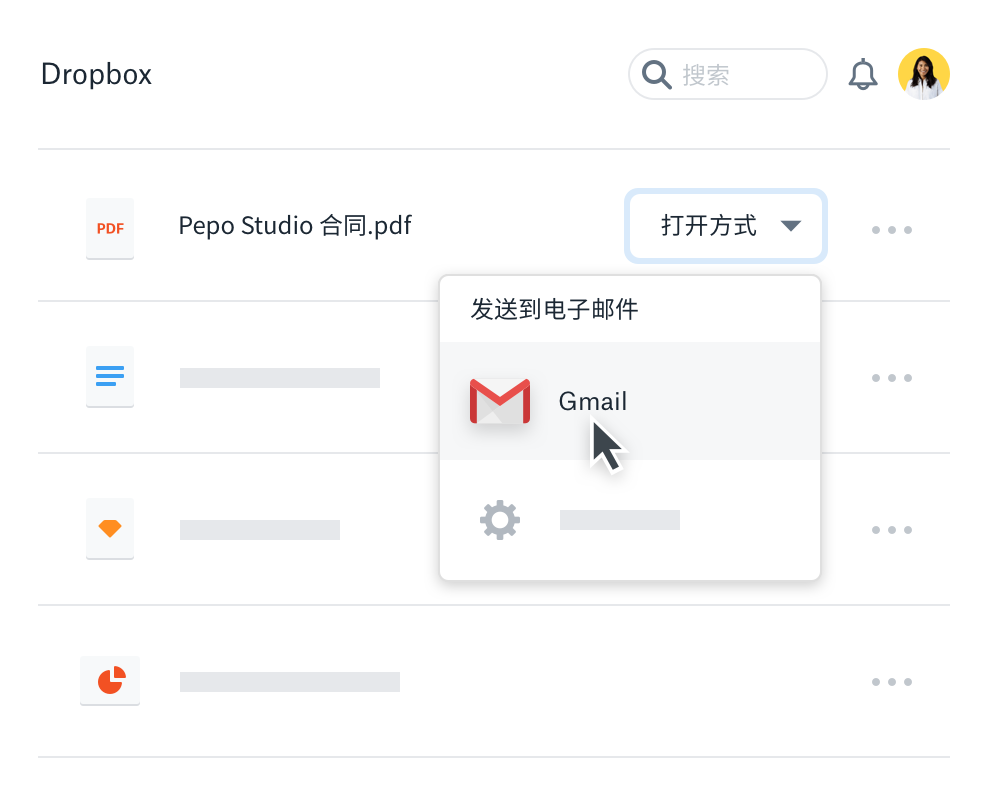990x800 pixels.
Task: Select the placeholder name of presentation file
Action: click(x=290, y=682)
